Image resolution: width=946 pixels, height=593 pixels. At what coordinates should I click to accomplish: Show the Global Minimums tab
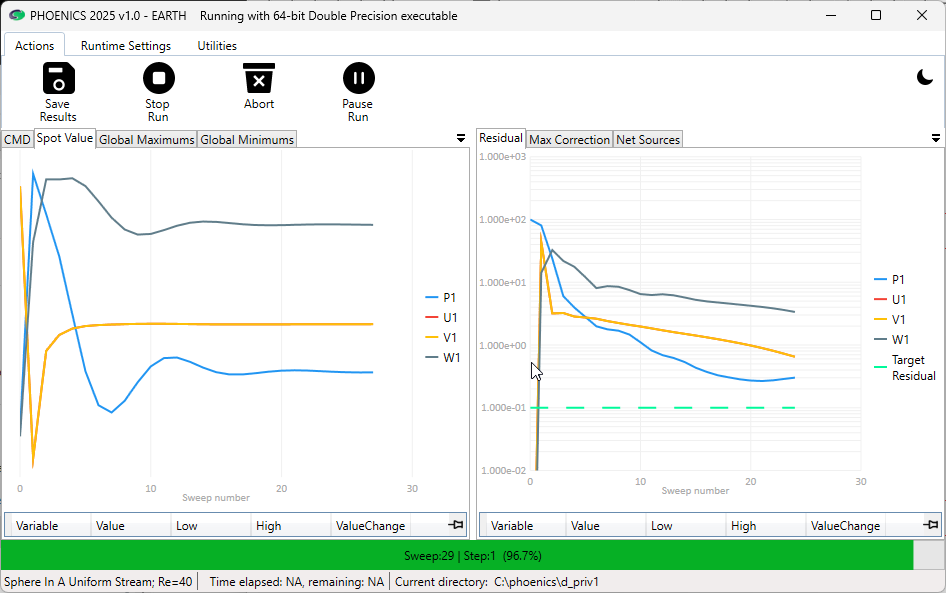coord(247,140)
